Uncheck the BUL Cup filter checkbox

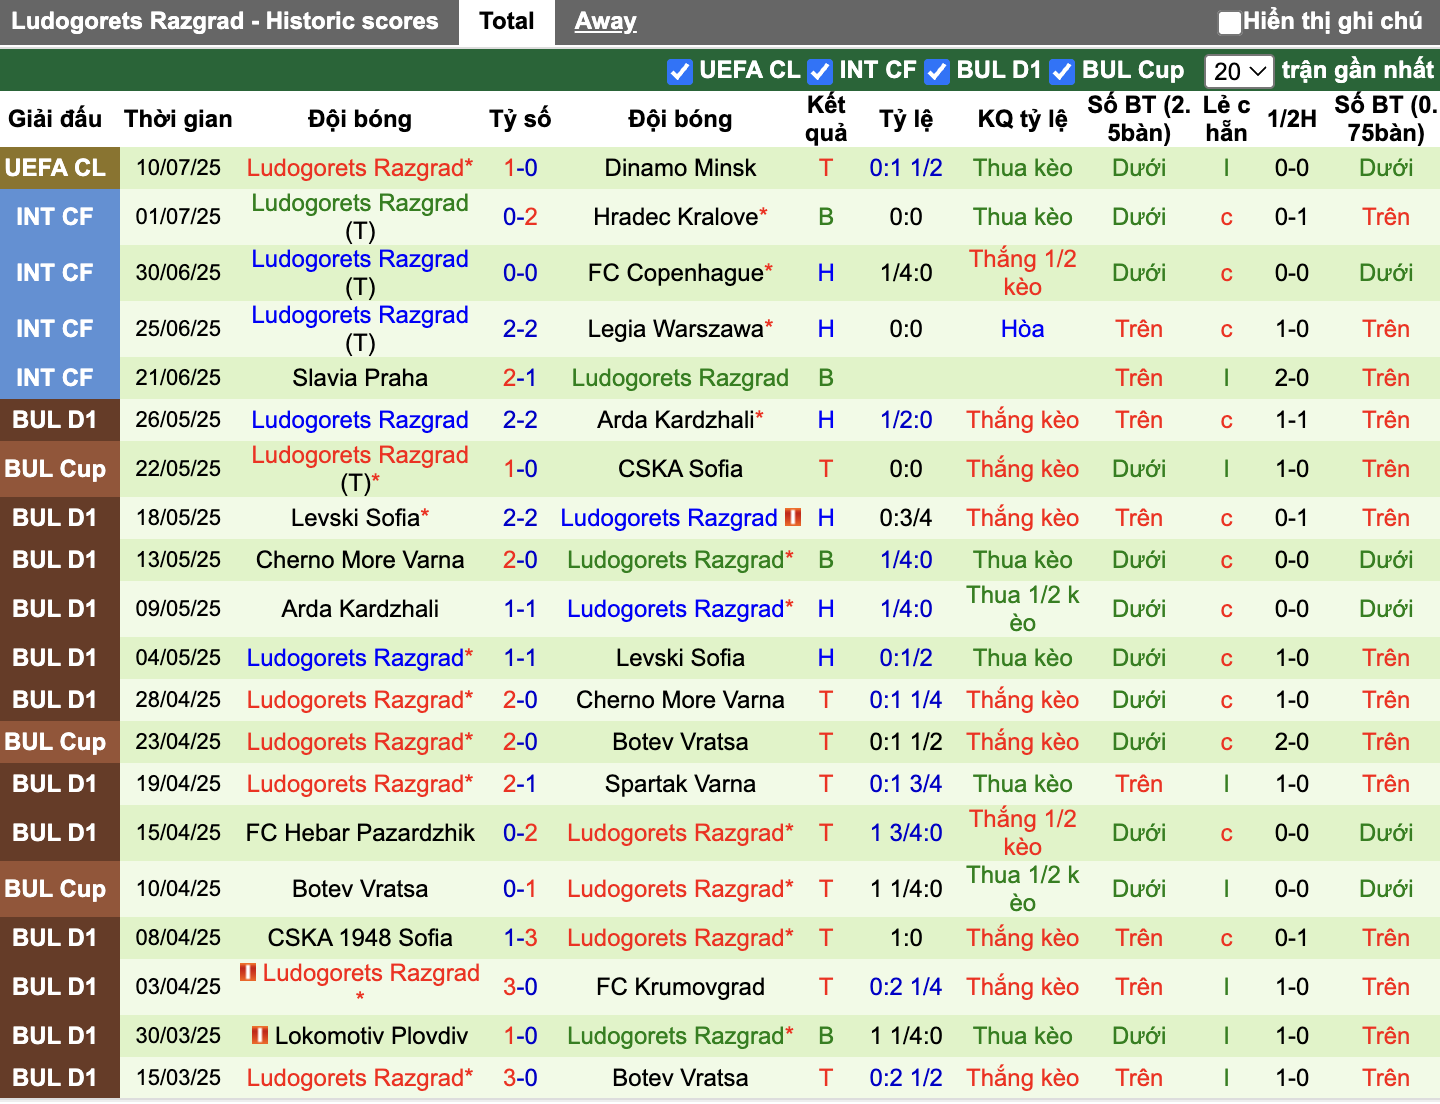coord(1062,71)
